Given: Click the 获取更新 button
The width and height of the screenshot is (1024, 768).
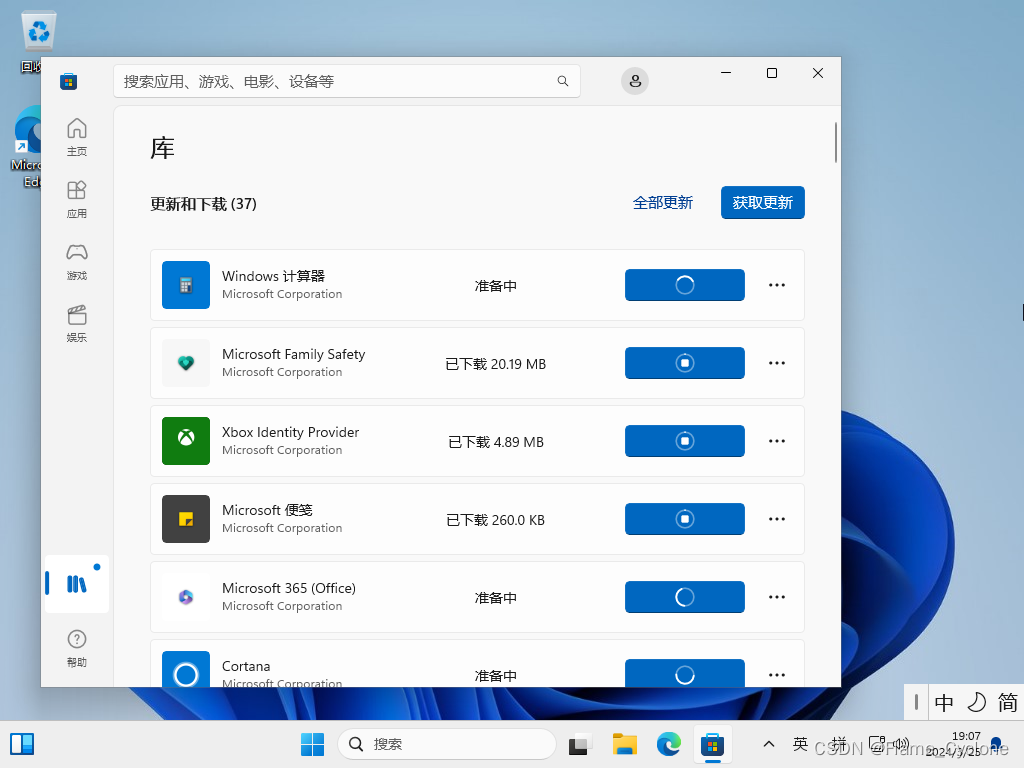Looking at the screenshot, I should pos(762,202).
